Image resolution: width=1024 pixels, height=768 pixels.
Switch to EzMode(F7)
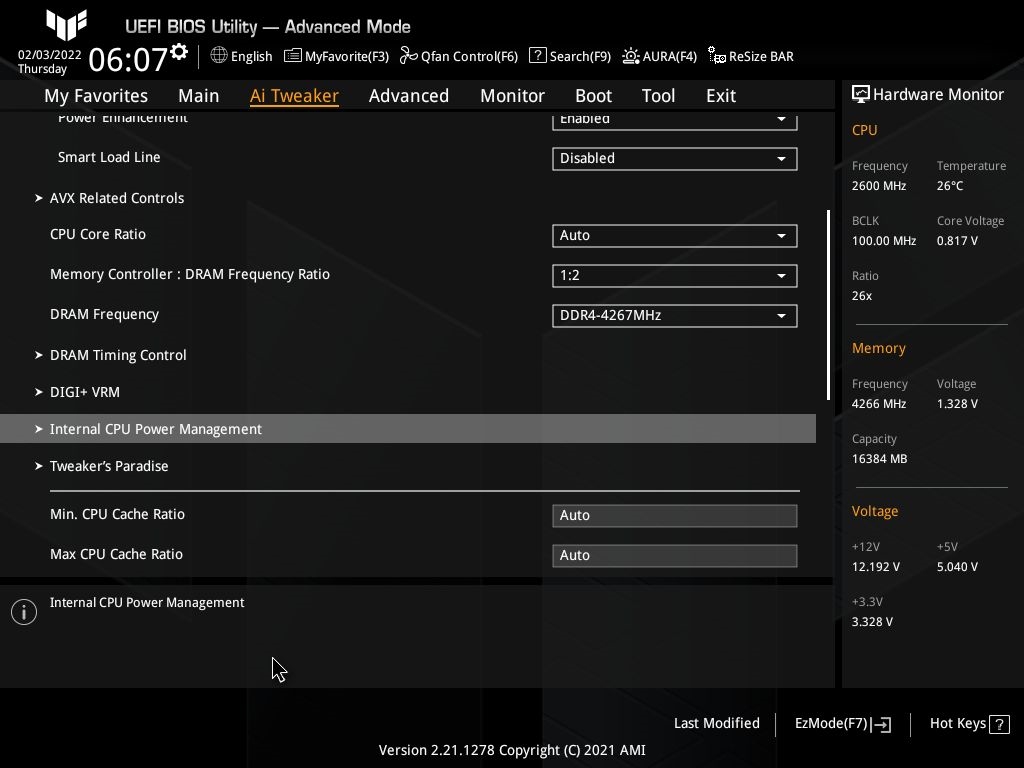(843, 724)
